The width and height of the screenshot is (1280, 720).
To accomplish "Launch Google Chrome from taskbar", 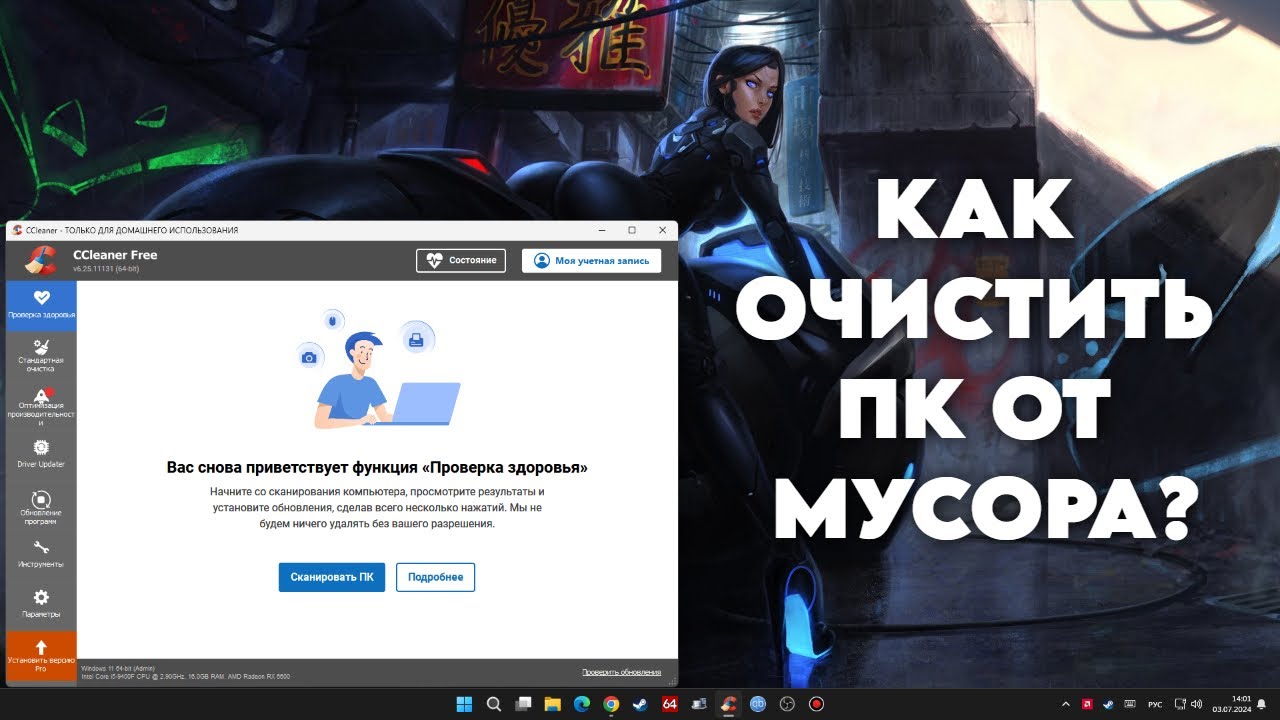I will [x=611, y=704].
